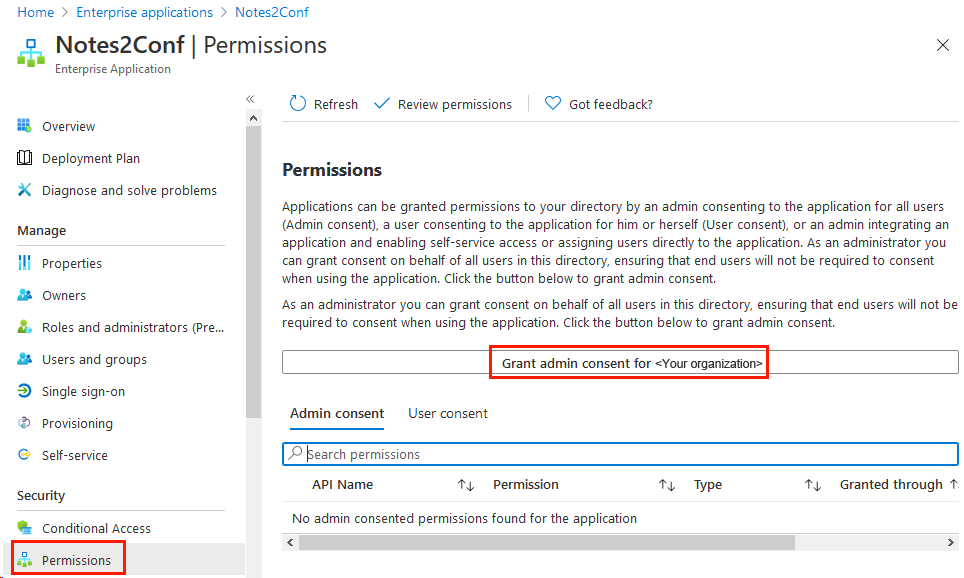This screenshot has width=964, height=578.
Task: Open Users and groups page
Action: point(94,360)
